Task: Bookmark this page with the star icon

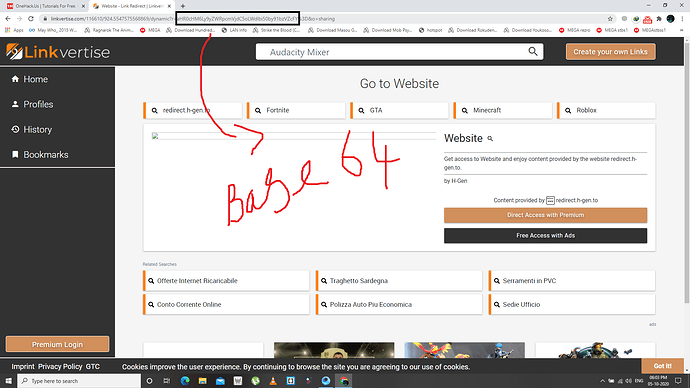Action: coord(610,19)
